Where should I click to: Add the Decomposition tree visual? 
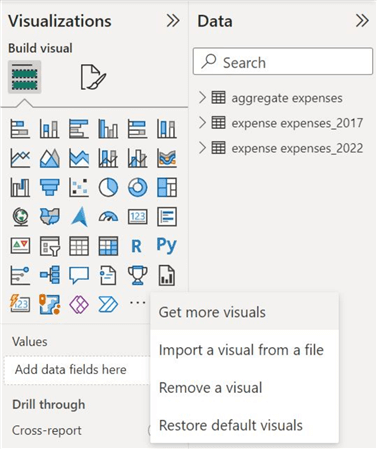click(x=49, y=275)
